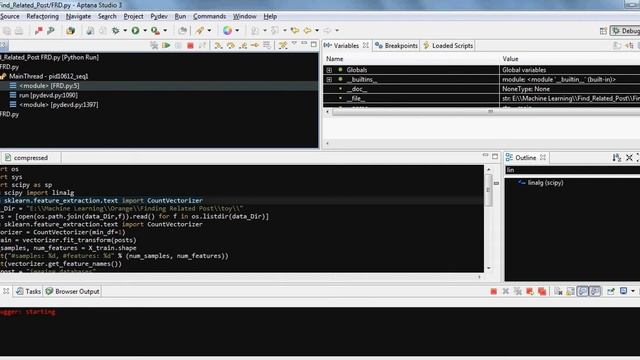Click the Debug bug icon in the main toolbar

(x=116, y=31)
